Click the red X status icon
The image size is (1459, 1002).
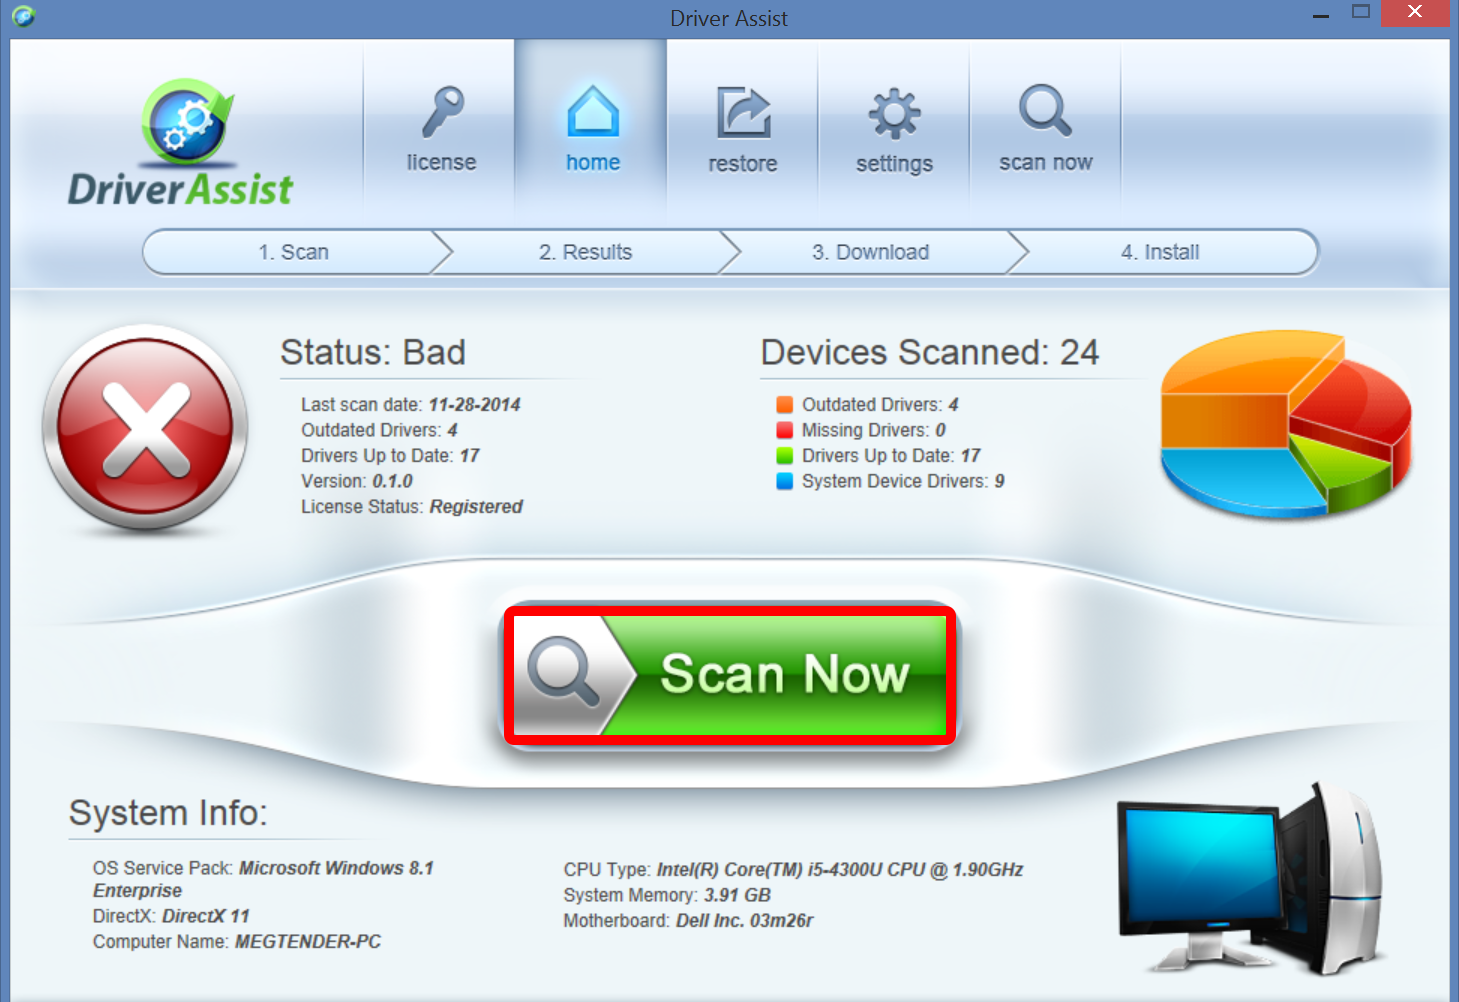point(145,428)
